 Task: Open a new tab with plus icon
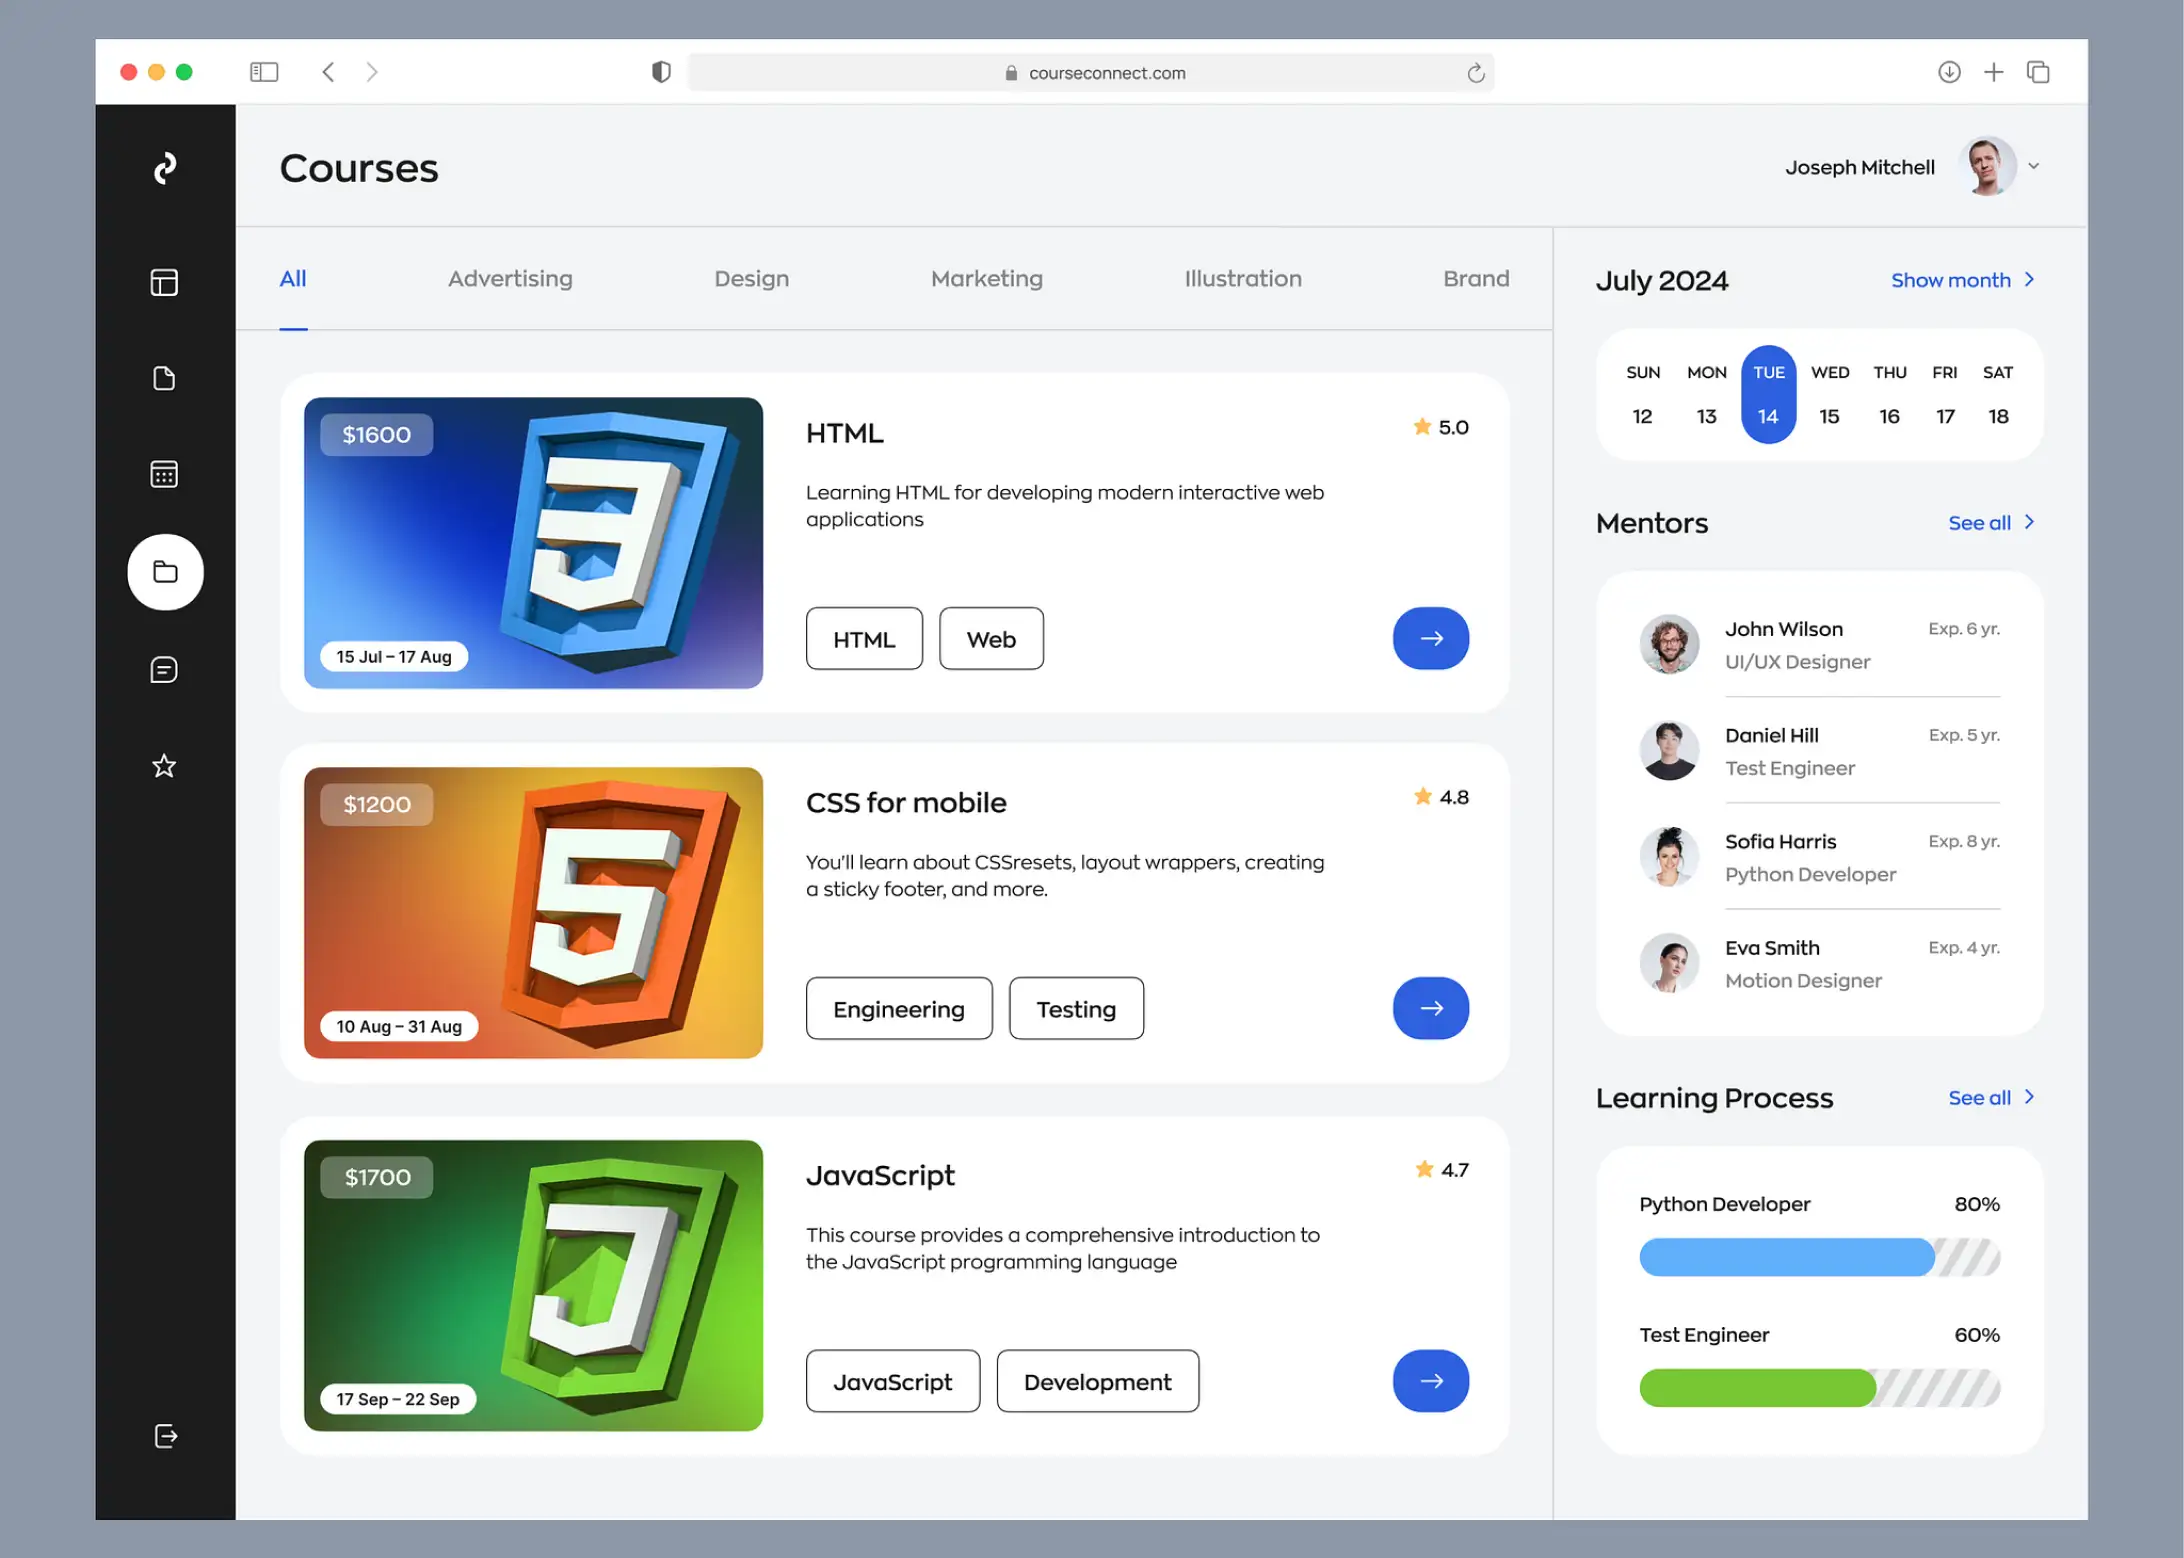pyautogui.click(x=1994, y=72)
